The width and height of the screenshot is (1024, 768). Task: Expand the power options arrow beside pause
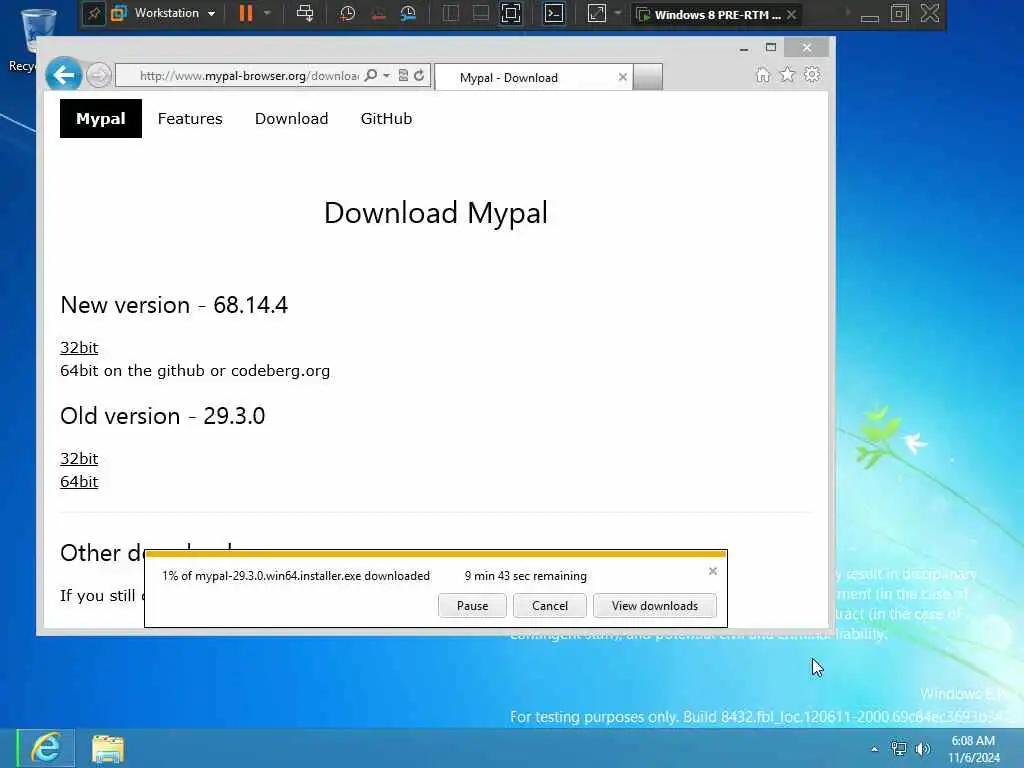tap(266, 13)
